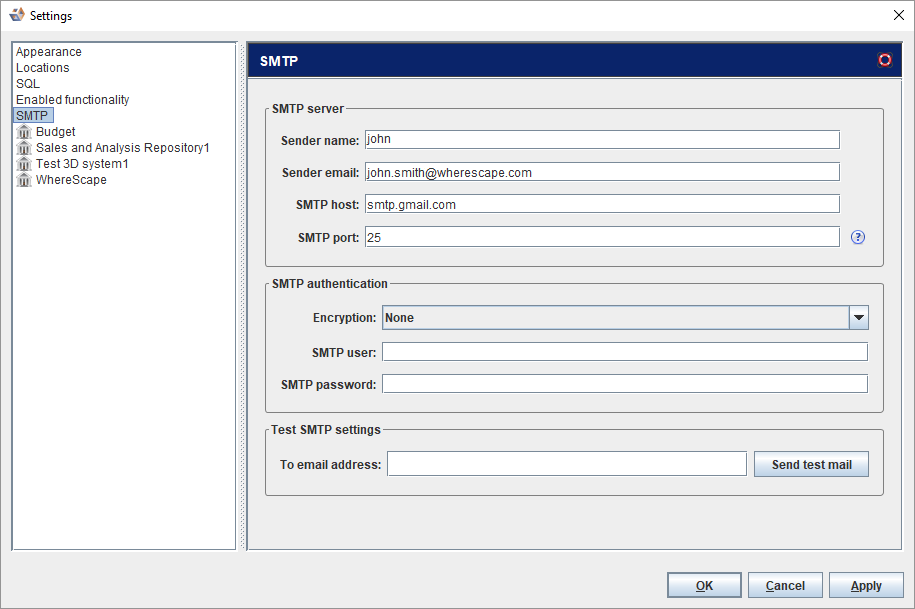Click the To email address field
915x609 pixels.
[x=566, y=464]
